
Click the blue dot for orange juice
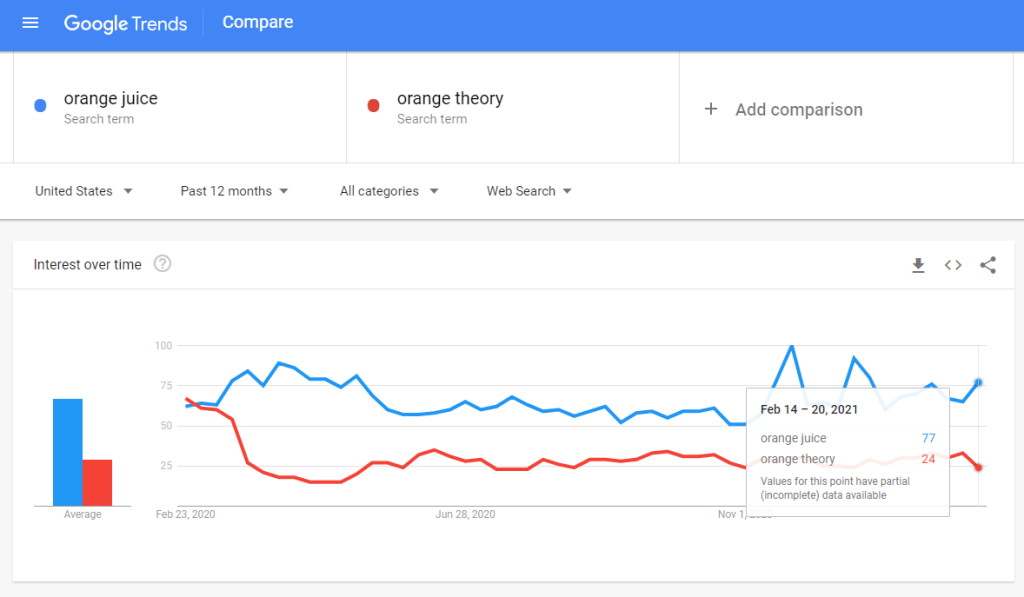click(x=40, y=106)
